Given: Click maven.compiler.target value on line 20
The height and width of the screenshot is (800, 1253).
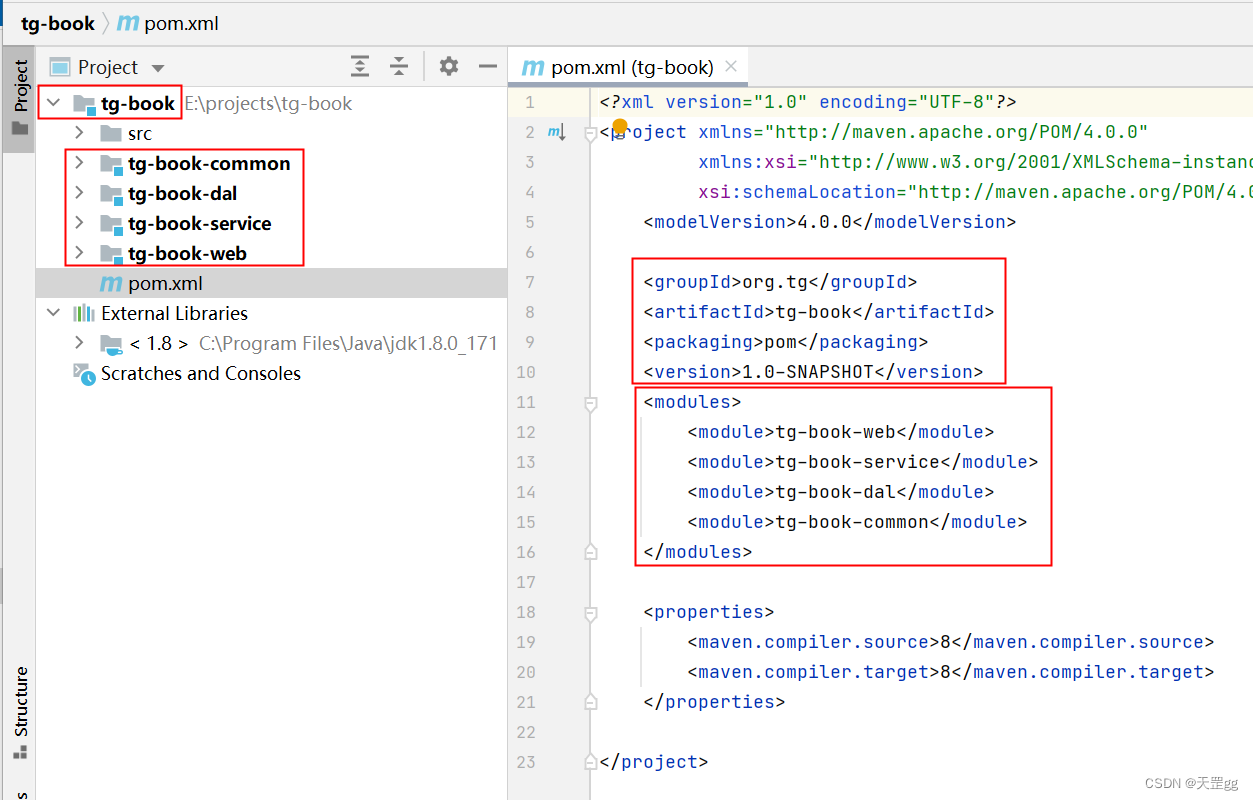Looking at the screenshot, I should (x=945, y=672).
